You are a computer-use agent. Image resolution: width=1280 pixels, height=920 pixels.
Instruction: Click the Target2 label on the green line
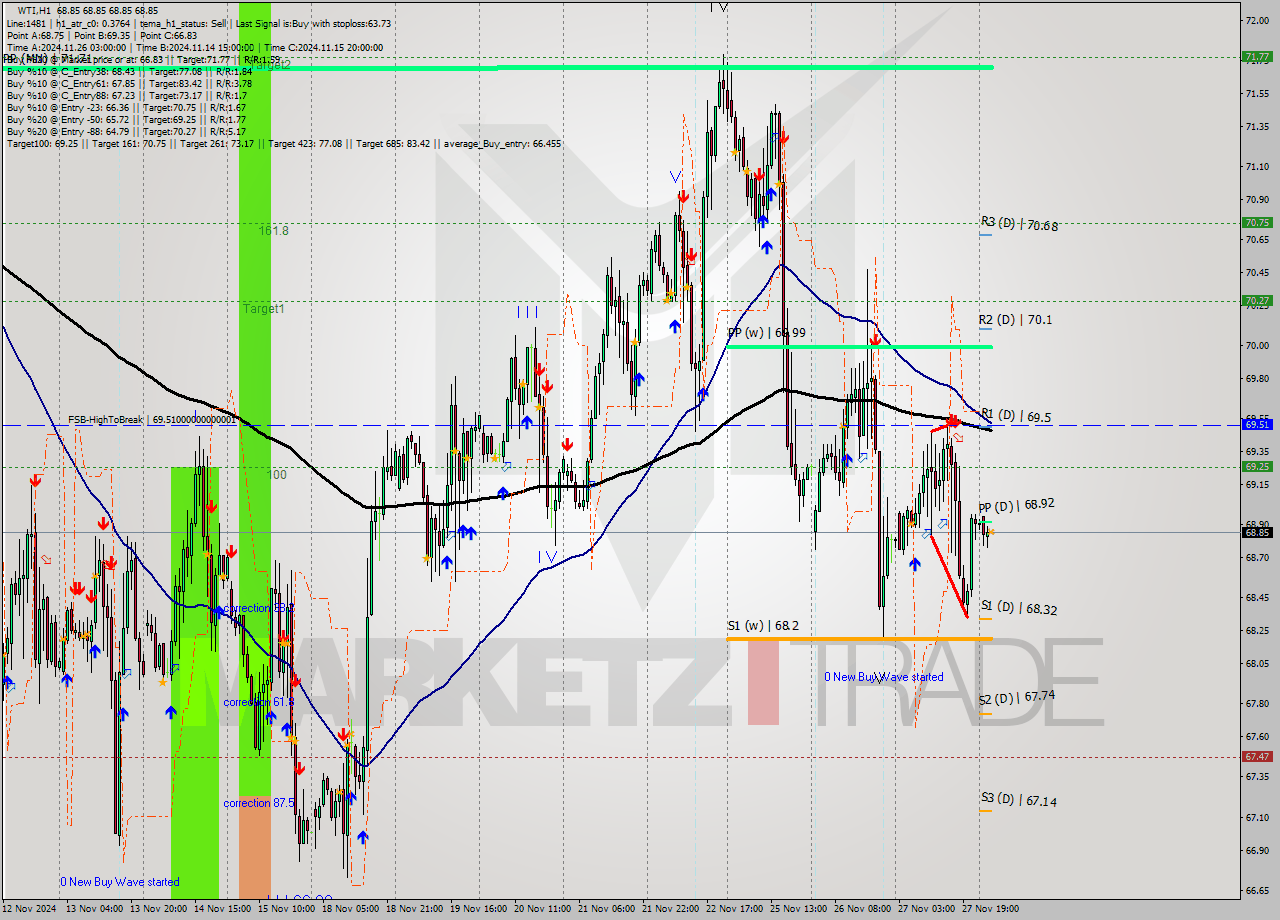click(270, 63)
